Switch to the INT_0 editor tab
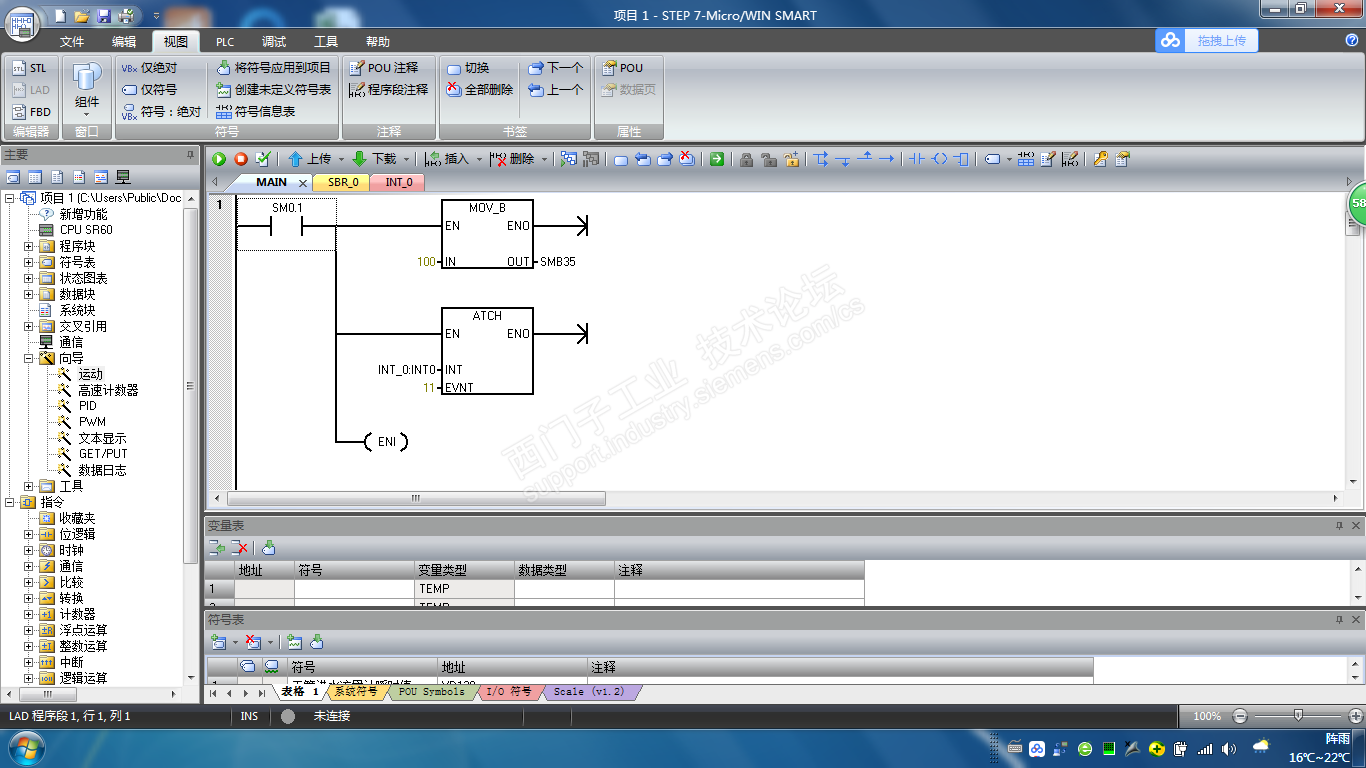 (399, 182)
